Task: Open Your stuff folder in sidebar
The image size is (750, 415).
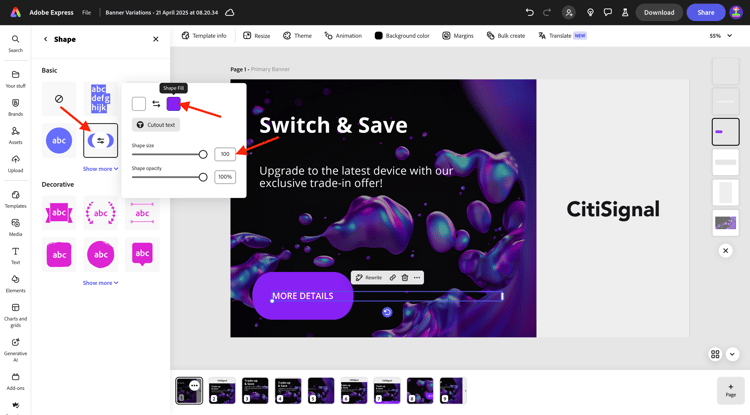Action: [15, 79]
